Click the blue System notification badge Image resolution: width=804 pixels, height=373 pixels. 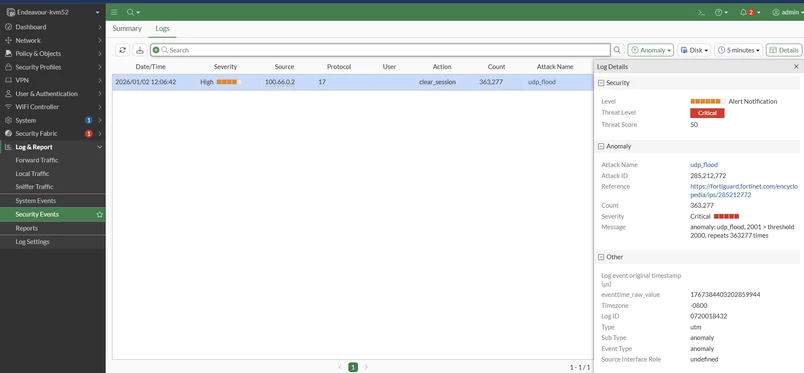point(89,120)
